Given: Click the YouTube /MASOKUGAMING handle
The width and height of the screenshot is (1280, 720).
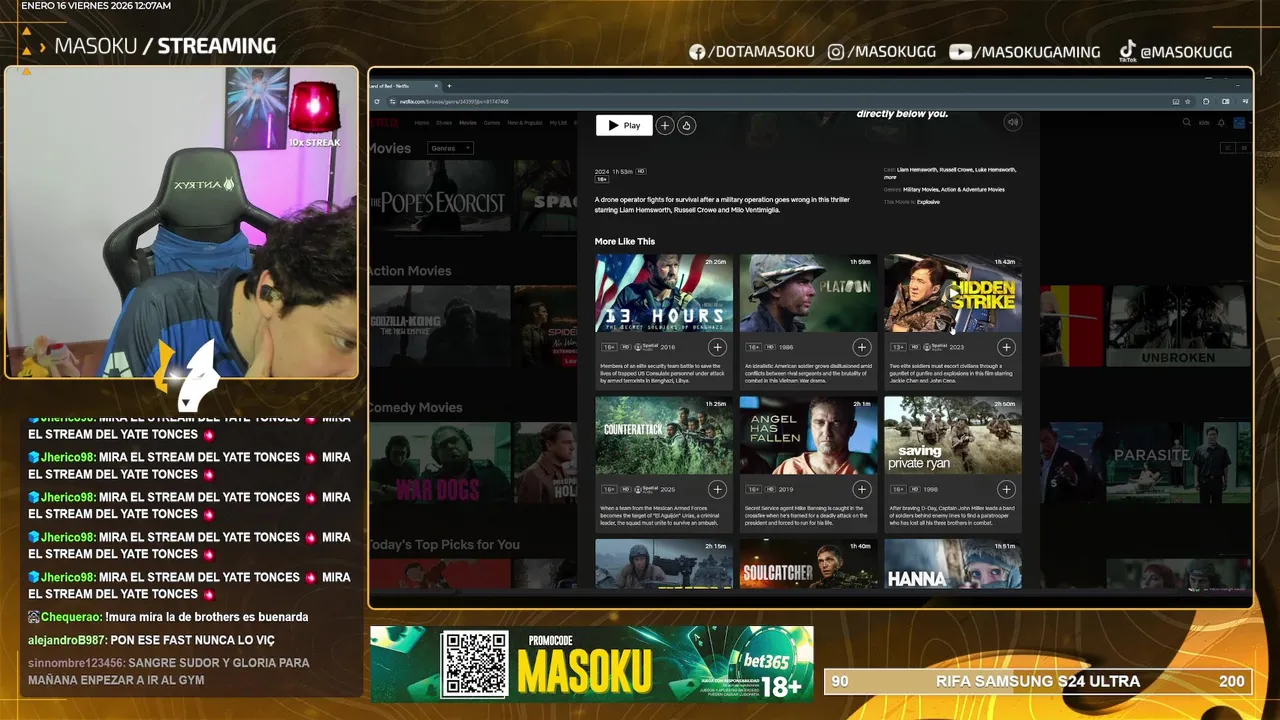Looking at the screenshot, I should (x=1025, y=52).
